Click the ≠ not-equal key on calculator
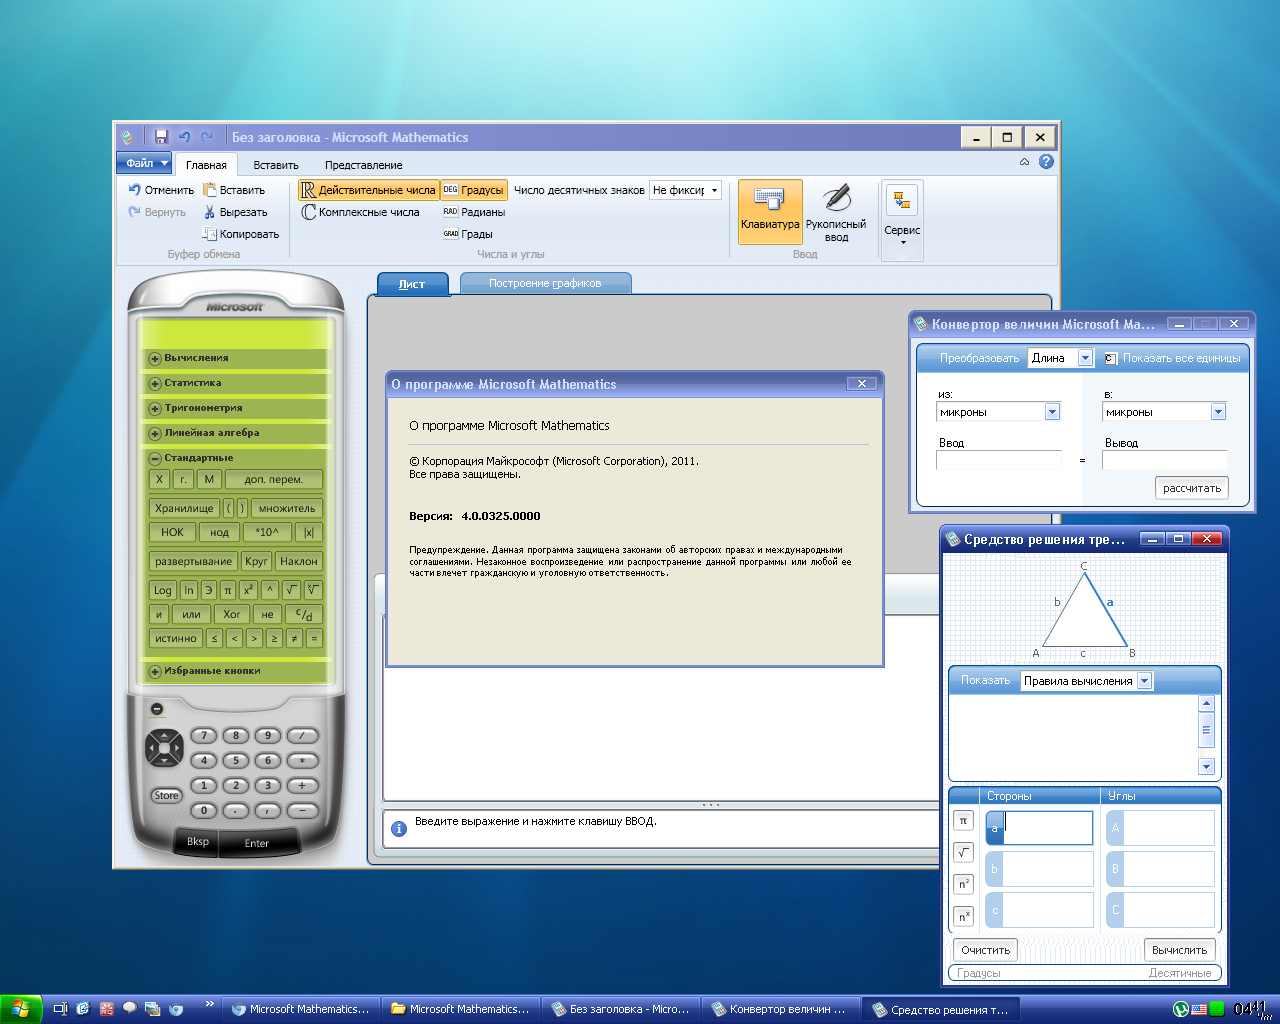Screen dimensions: 1280x1024 [294, 638]
